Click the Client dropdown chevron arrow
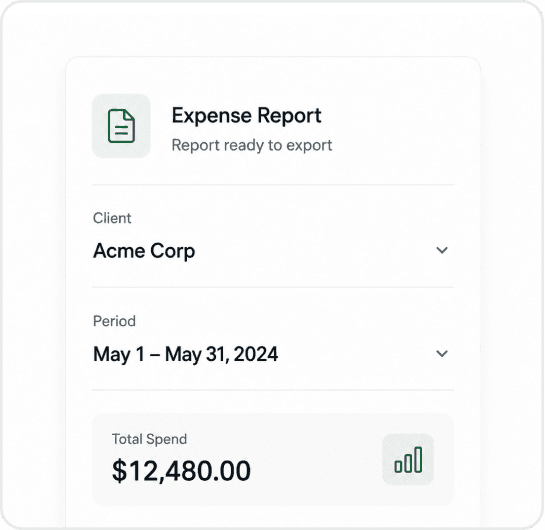This screenshot has width=545, height=530. [442, 250]
